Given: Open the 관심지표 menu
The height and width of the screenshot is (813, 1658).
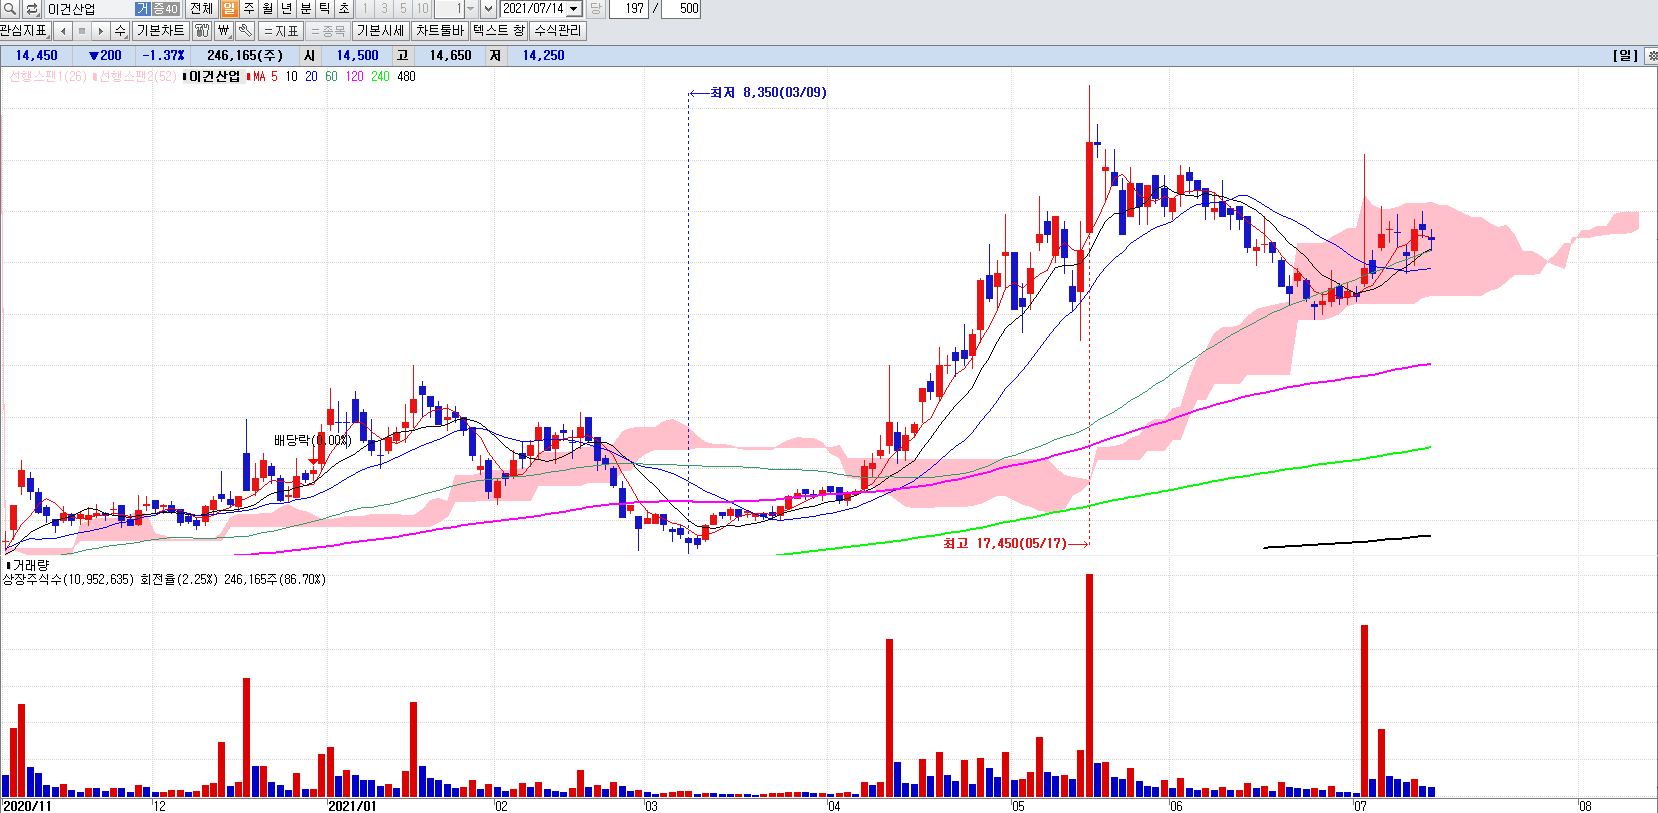Looking at the screenshot, I should pos(24,31).
